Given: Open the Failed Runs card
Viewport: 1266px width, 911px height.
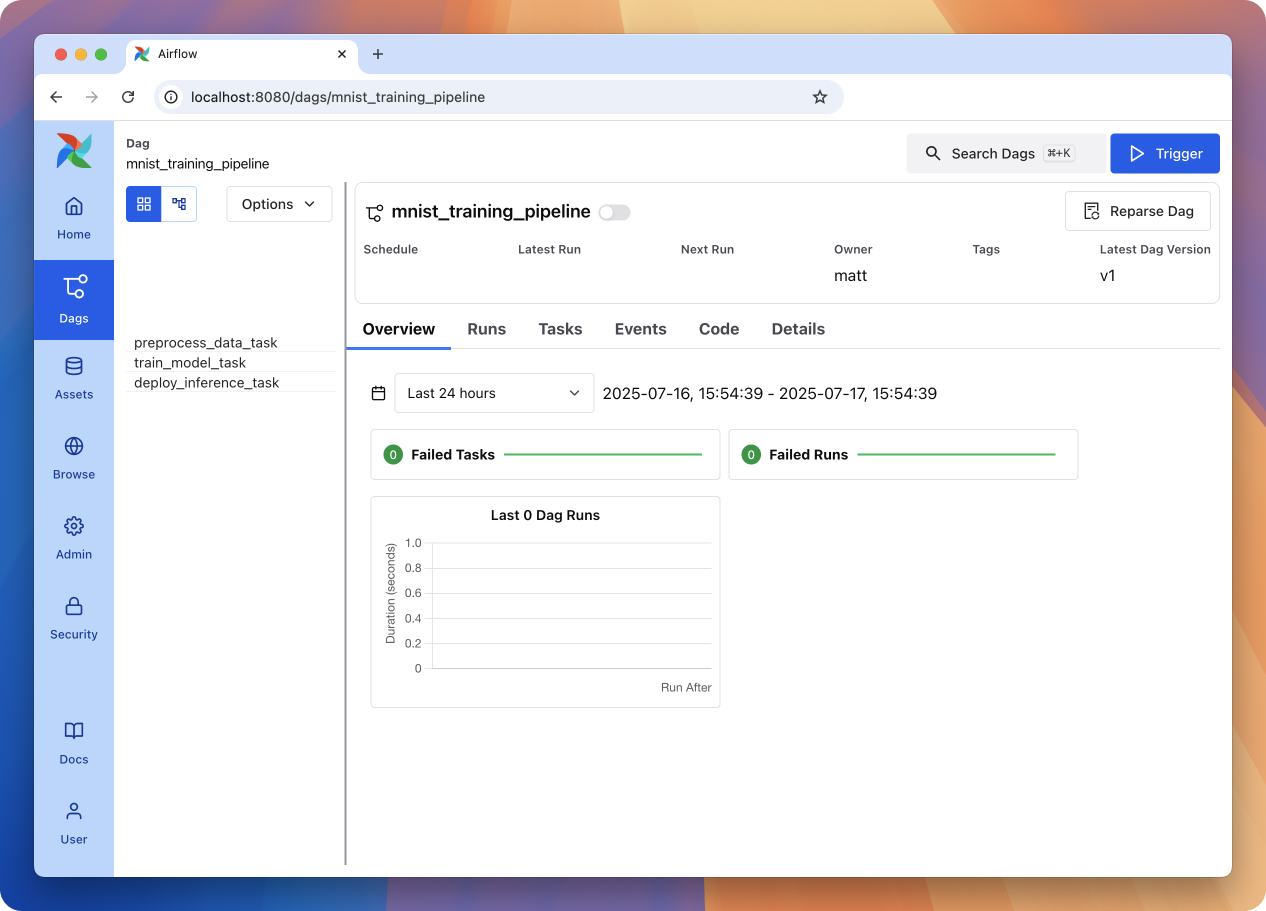Looking at the screenshot, I should click(903, 454).
